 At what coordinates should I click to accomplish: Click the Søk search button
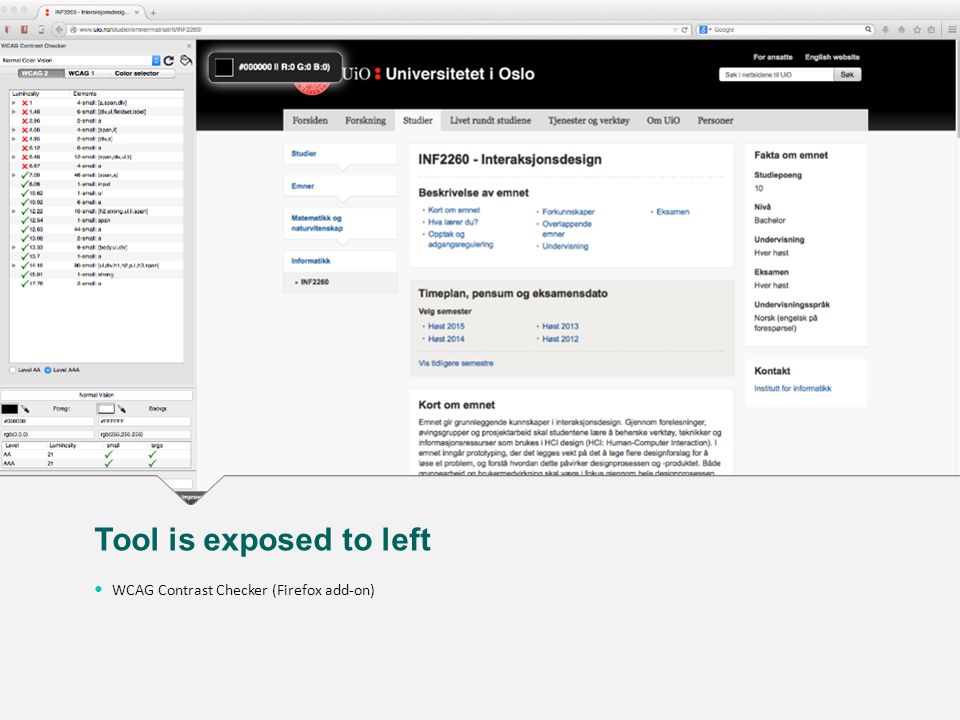(x=847, y=75)
